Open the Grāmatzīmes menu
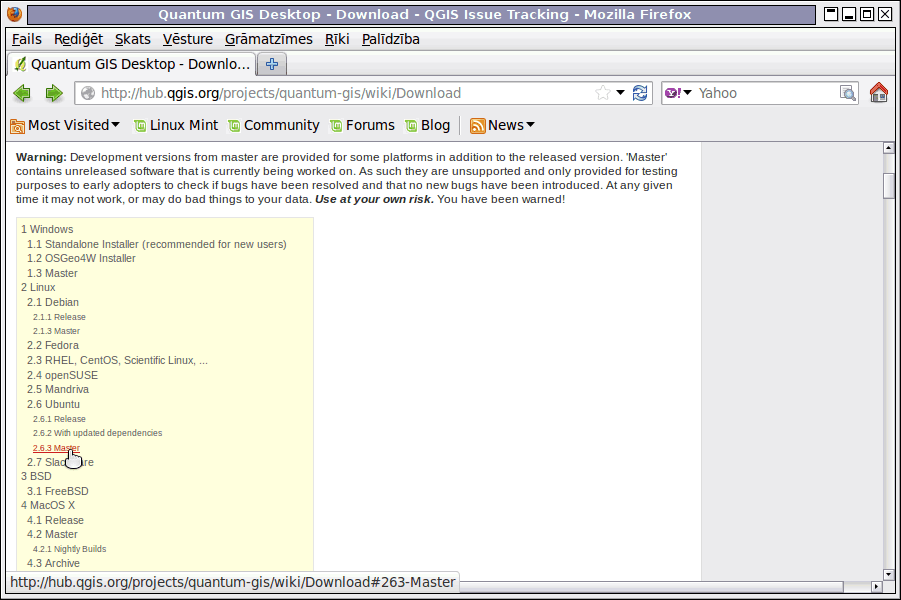The image size is (901, 600). pyautogui.click(x=269, y=39)
